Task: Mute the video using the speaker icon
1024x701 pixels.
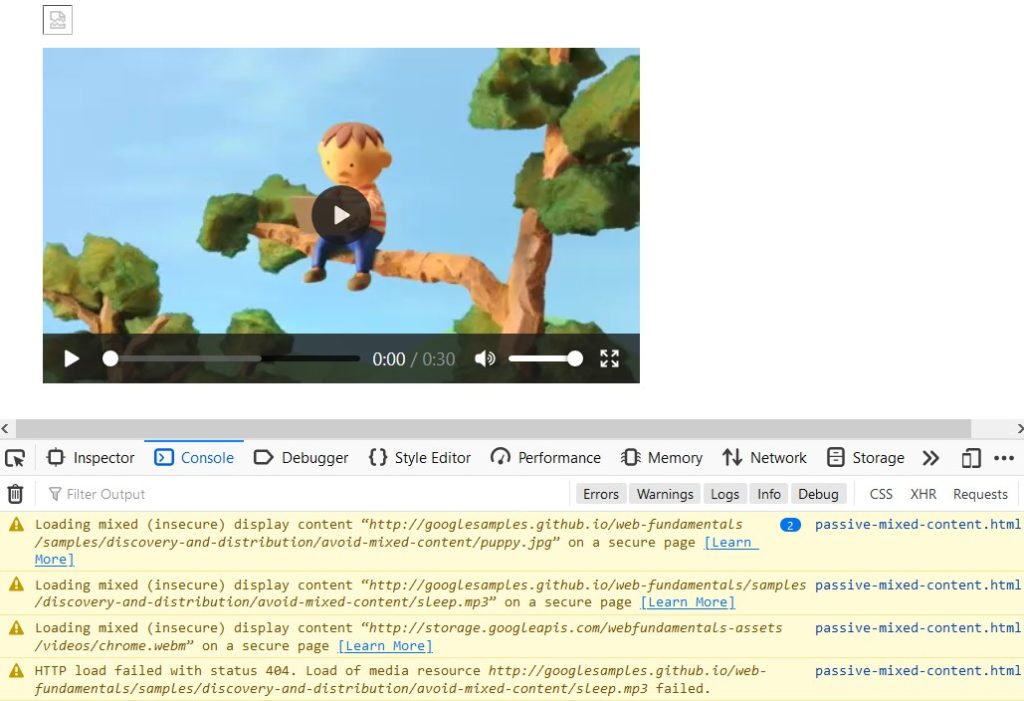Action: pos(485,359)
